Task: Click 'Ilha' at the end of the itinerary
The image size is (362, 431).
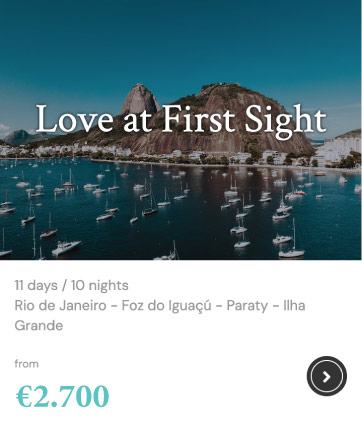Action: pos(294,305)
